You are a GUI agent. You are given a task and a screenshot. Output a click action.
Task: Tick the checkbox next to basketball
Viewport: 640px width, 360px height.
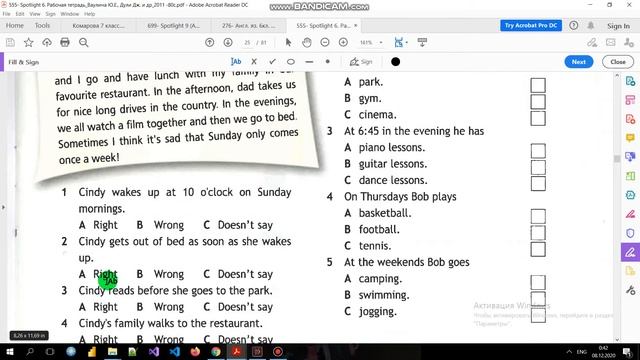538,216
